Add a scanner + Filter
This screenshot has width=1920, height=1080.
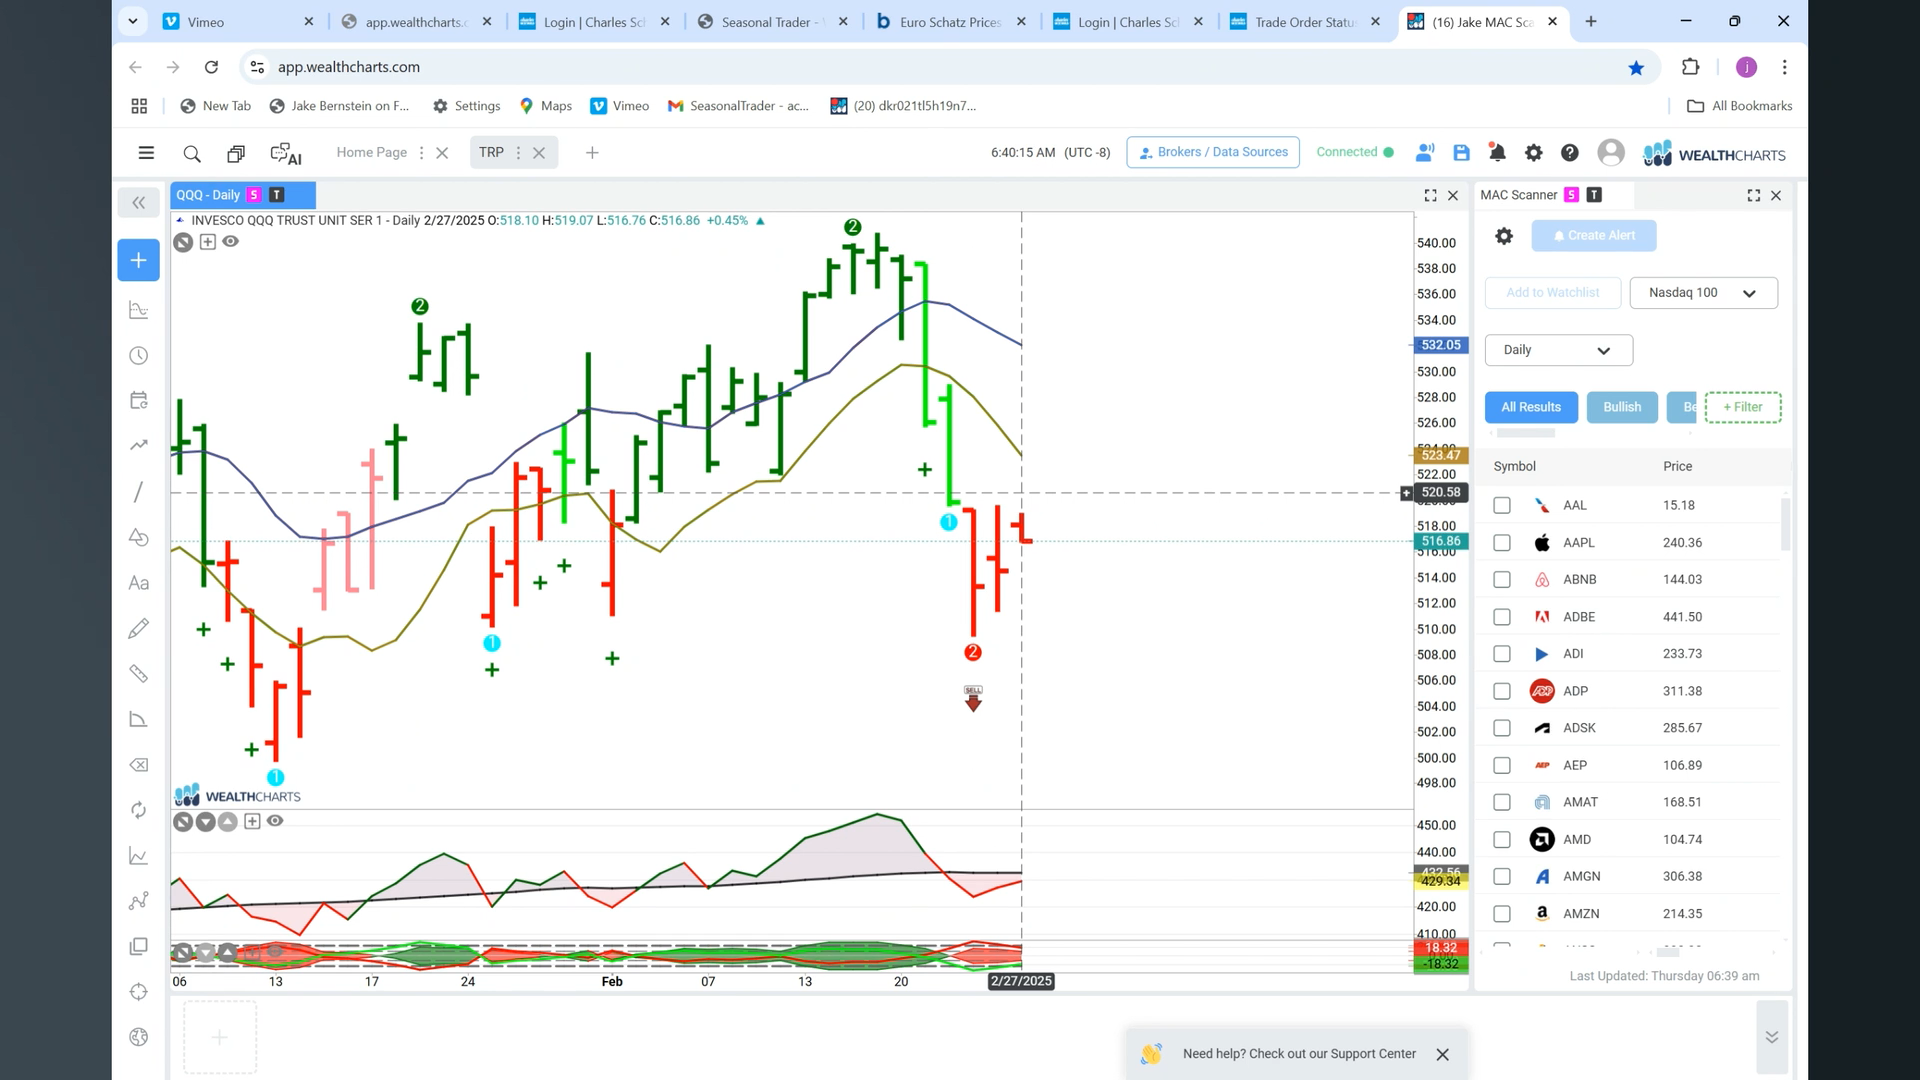click(1743, 407)
